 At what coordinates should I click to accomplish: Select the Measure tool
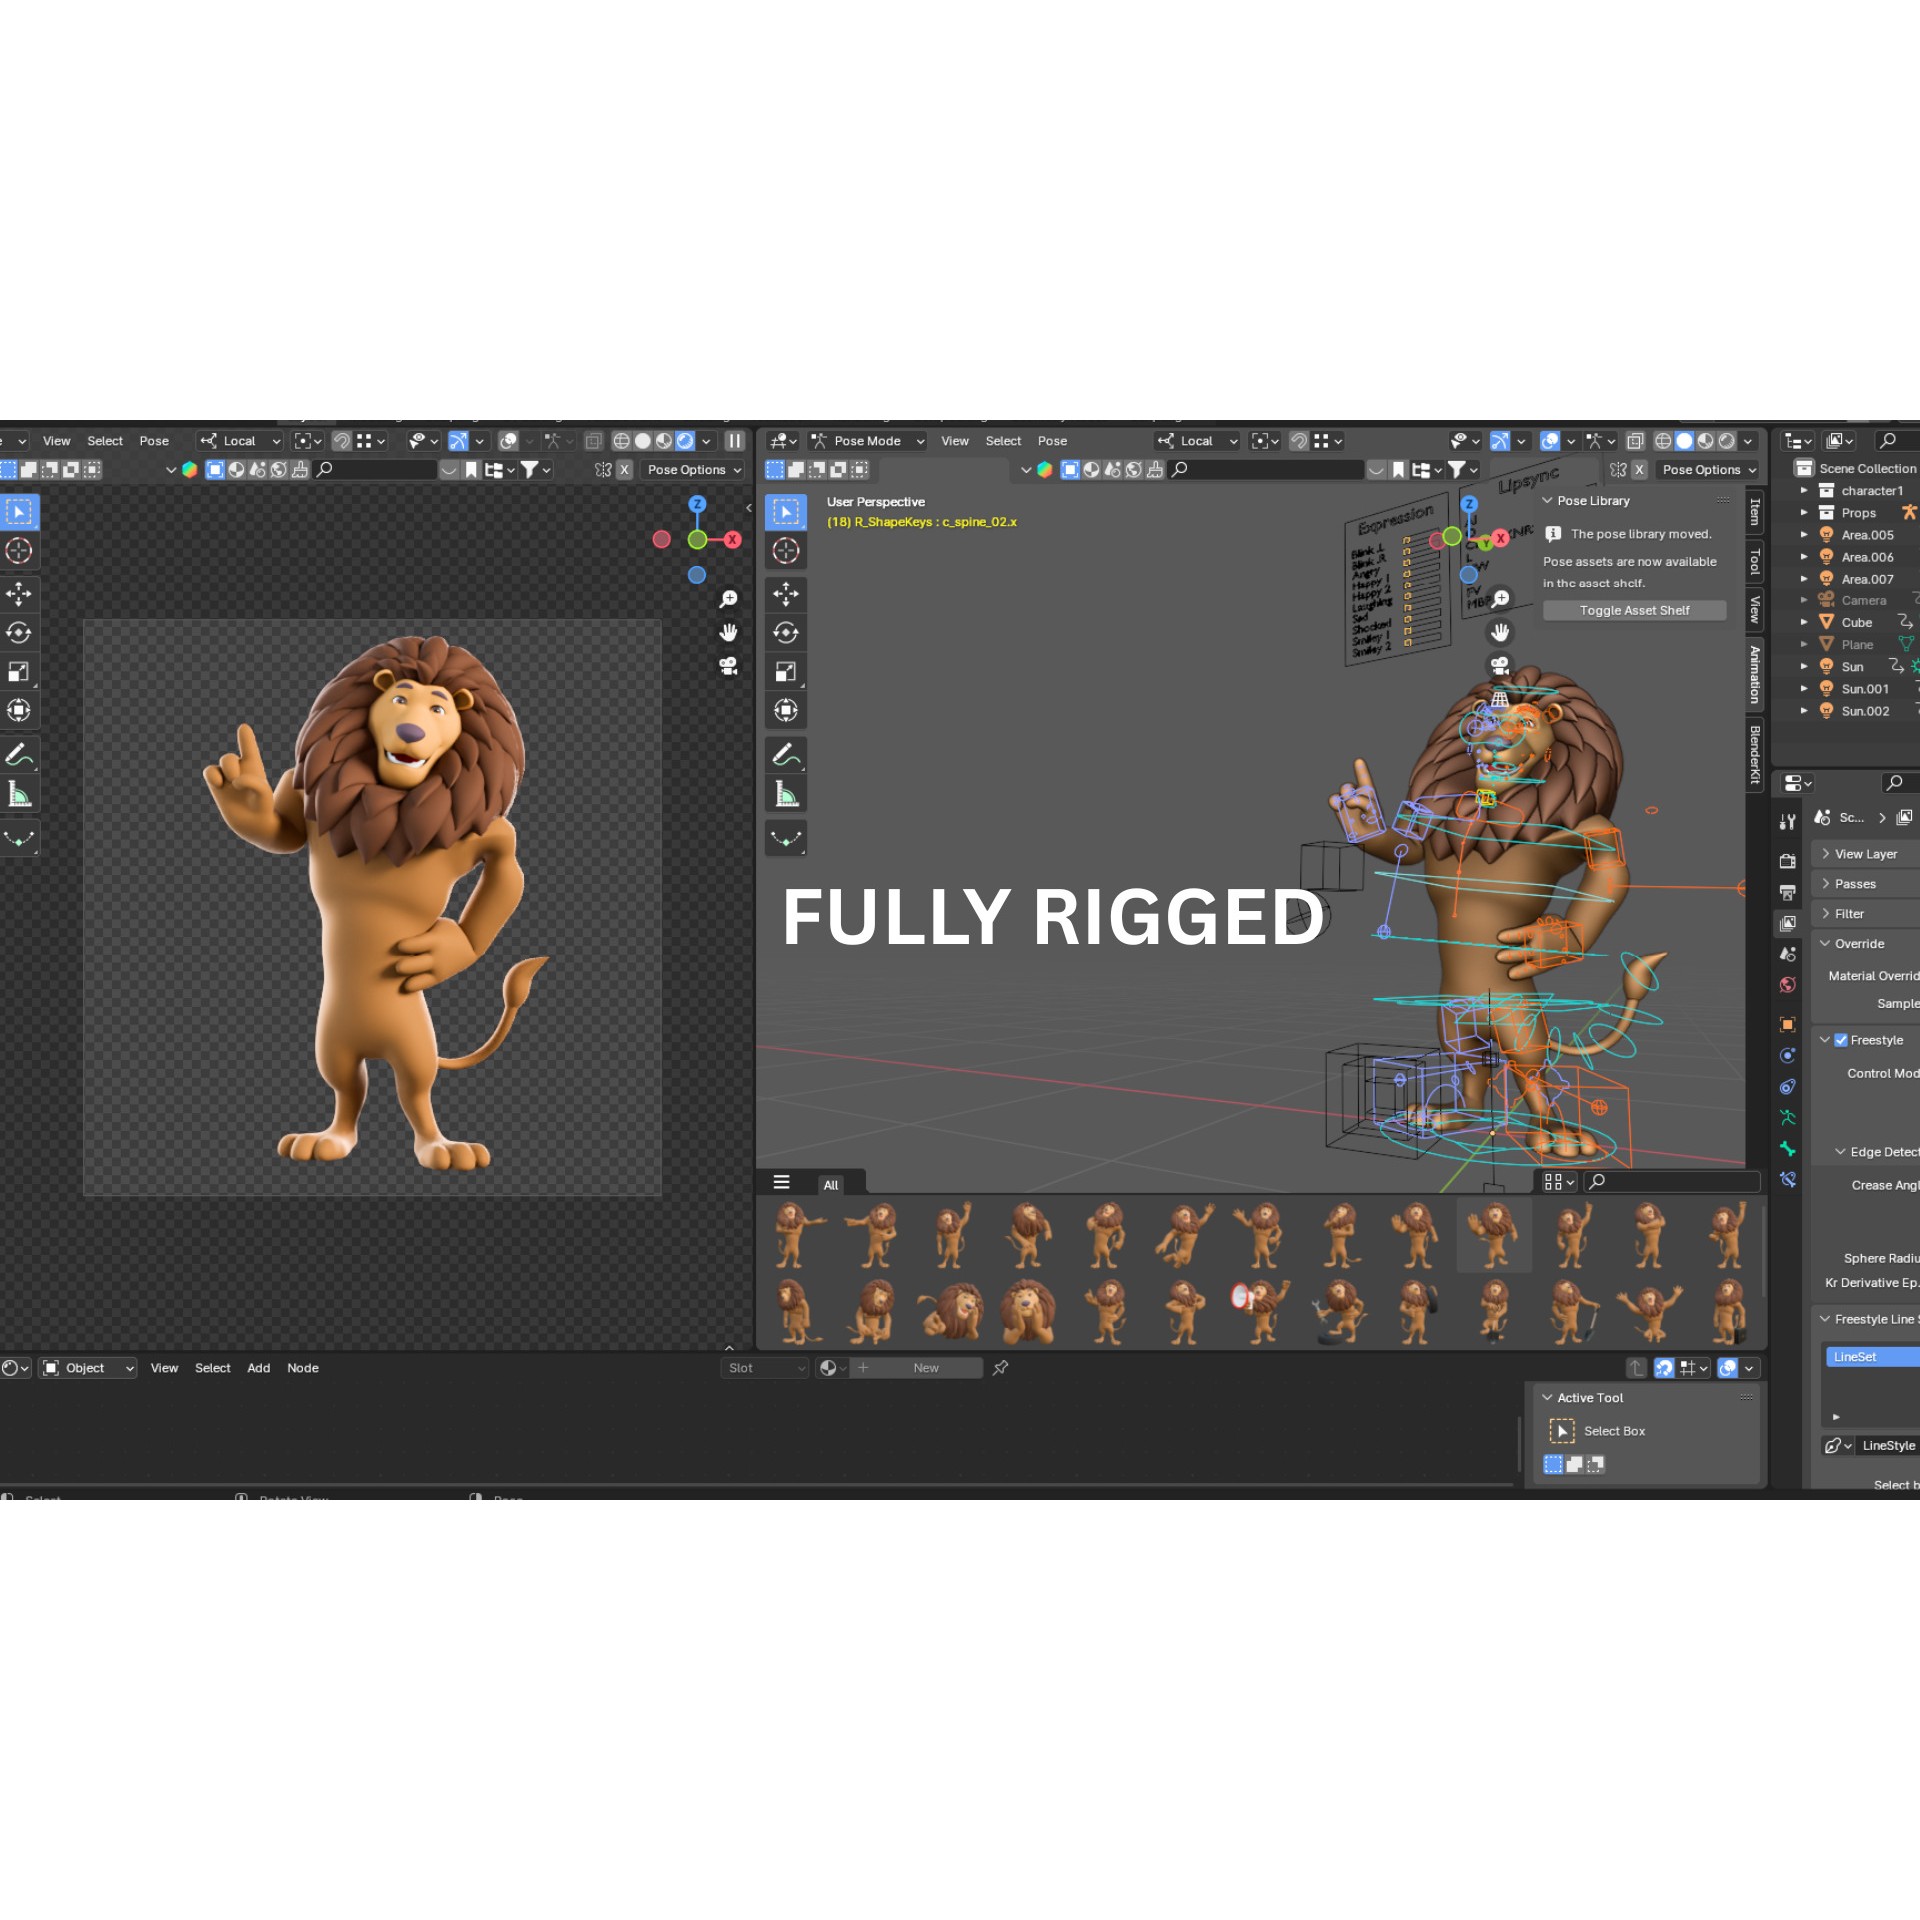click(19, 792)
